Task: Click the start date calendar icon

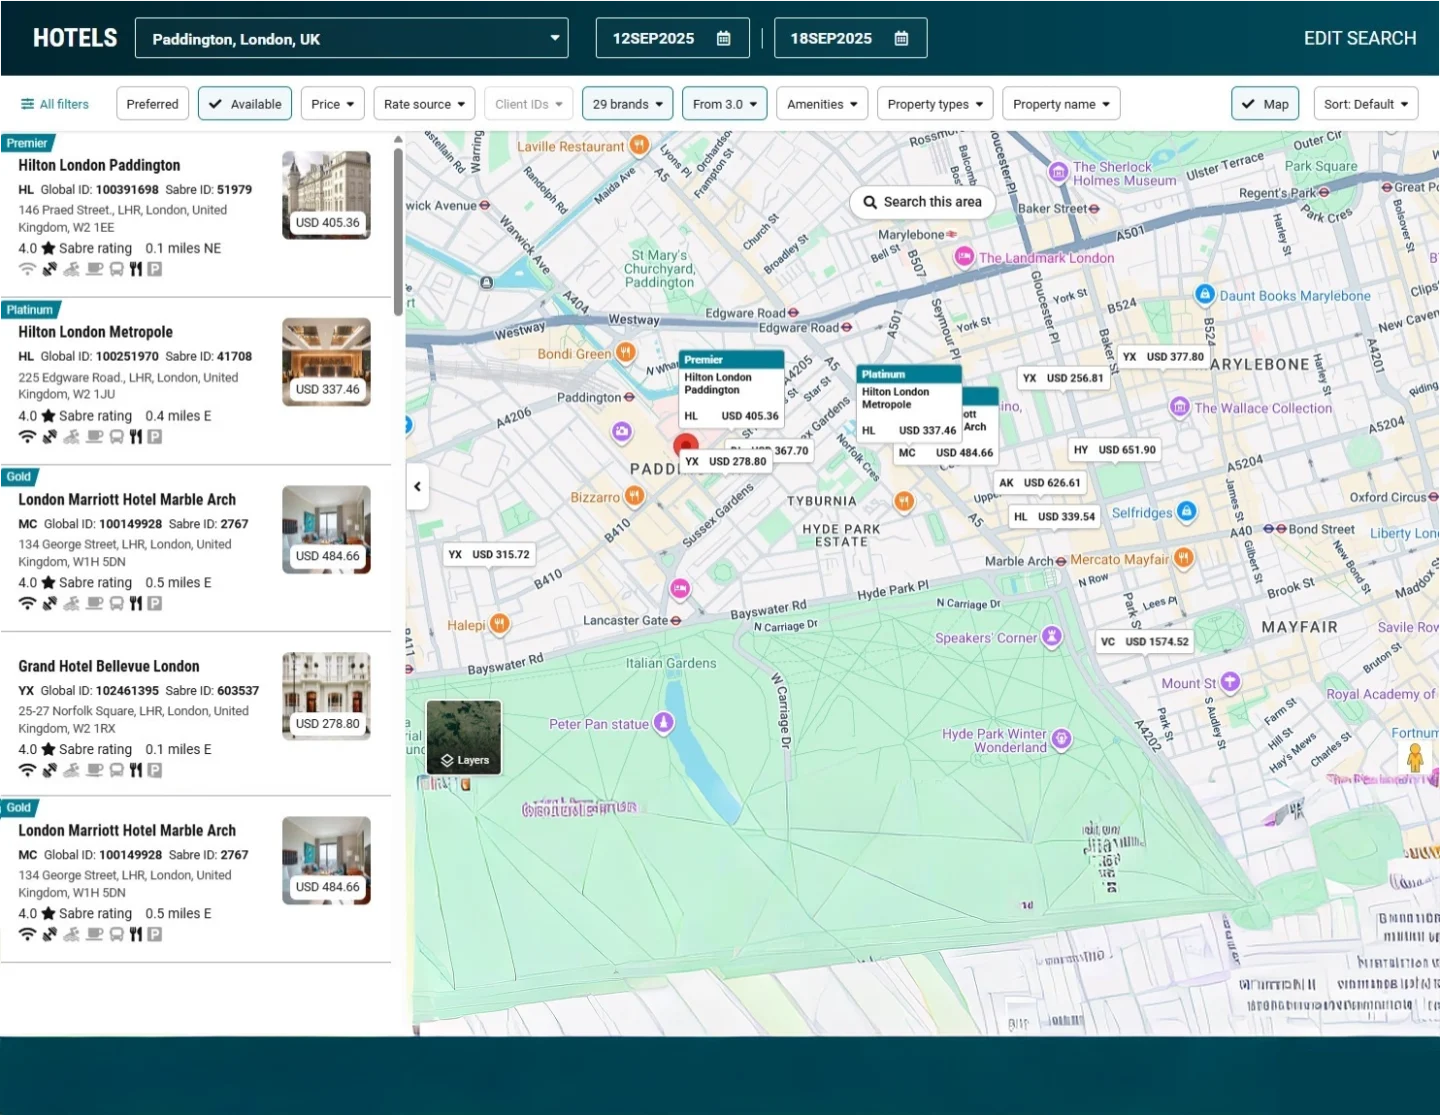Action: pyautogui.click(x=722, y=37)
